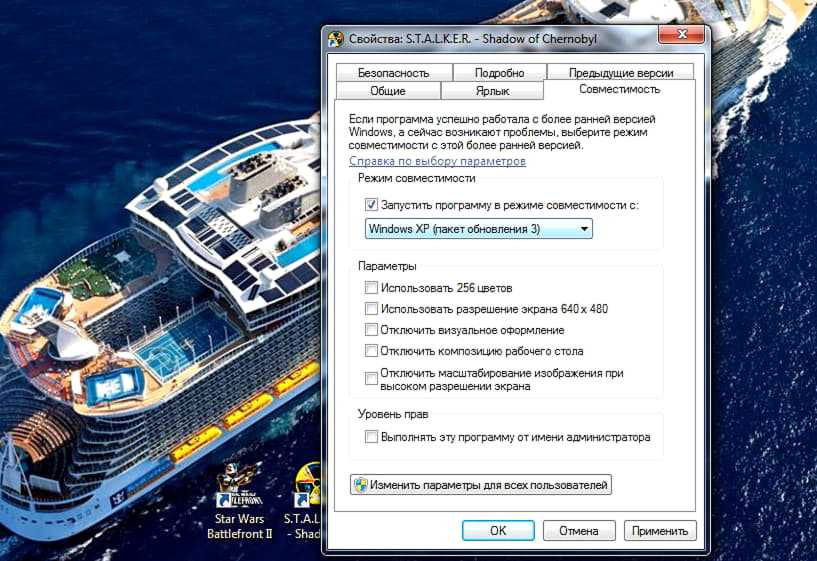The image size is (817, 561).
Task: Open the Ярлык tab
Action: [x=492, y=91]
